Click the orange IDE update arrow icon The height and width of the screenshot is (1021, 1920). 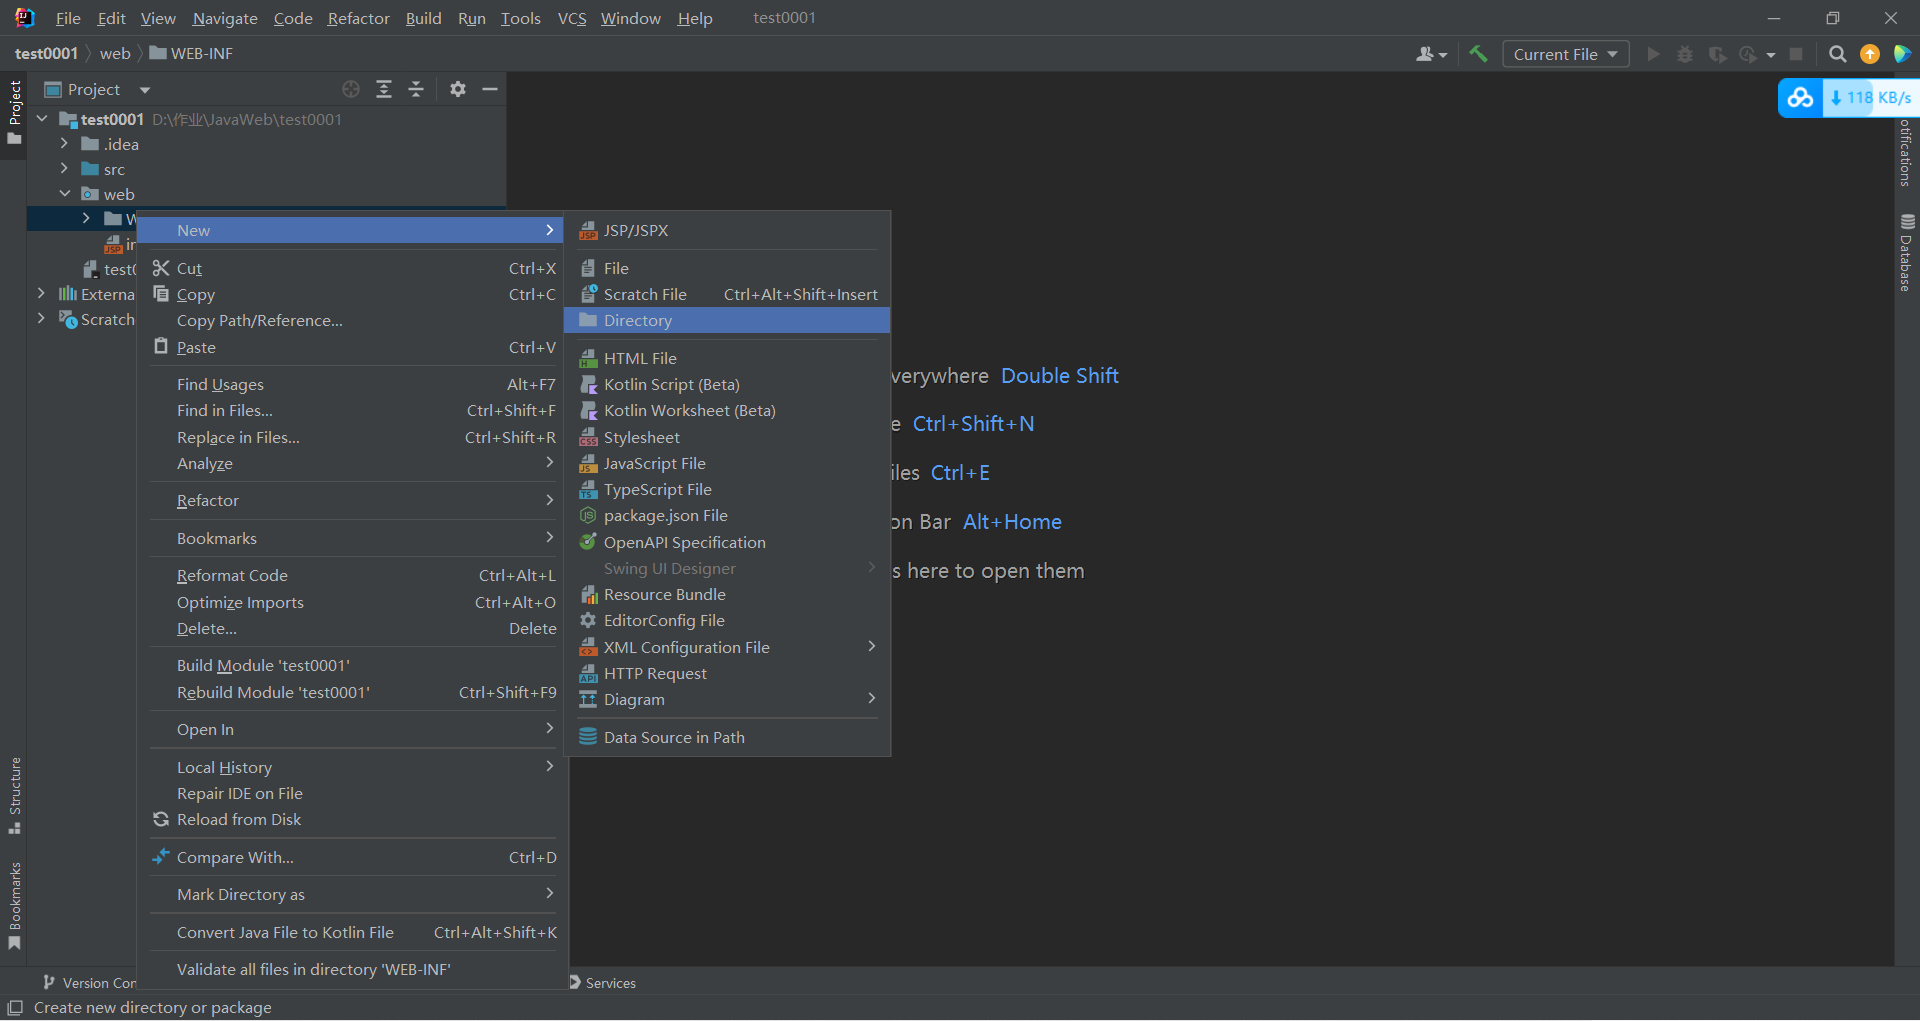point(1869,54)
